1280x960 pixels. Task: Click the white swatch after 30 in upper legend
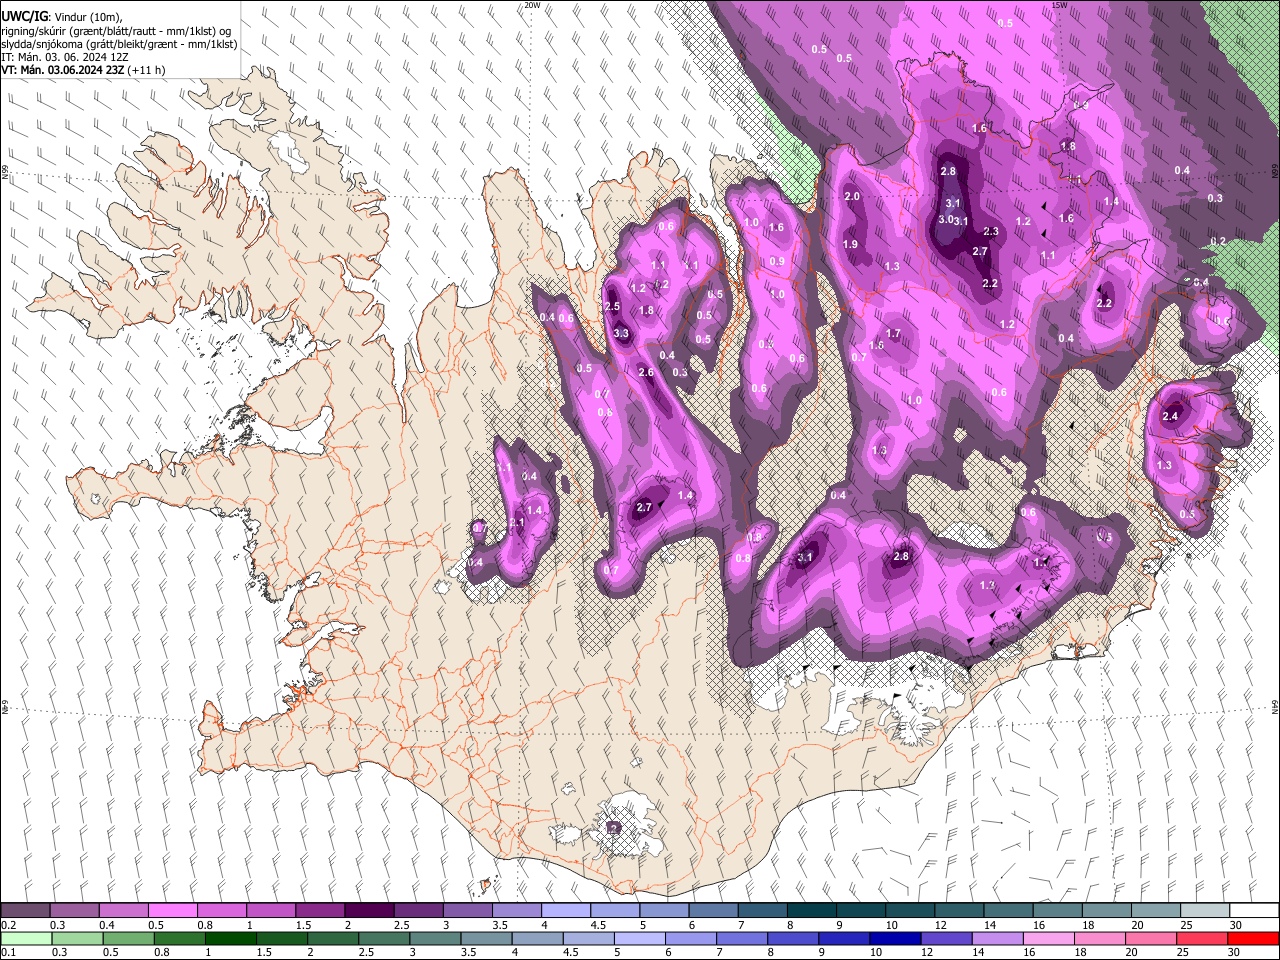coord(1255,911)
